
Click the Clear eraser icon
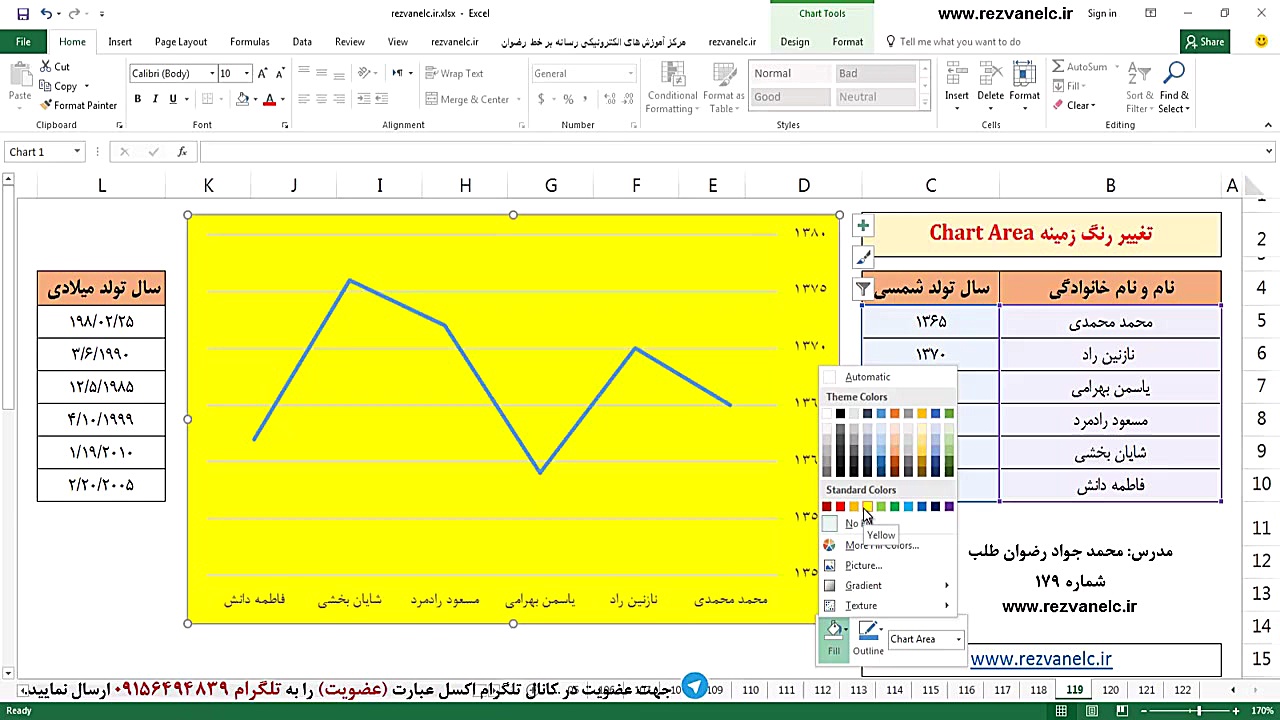(x=1058, y=105)
